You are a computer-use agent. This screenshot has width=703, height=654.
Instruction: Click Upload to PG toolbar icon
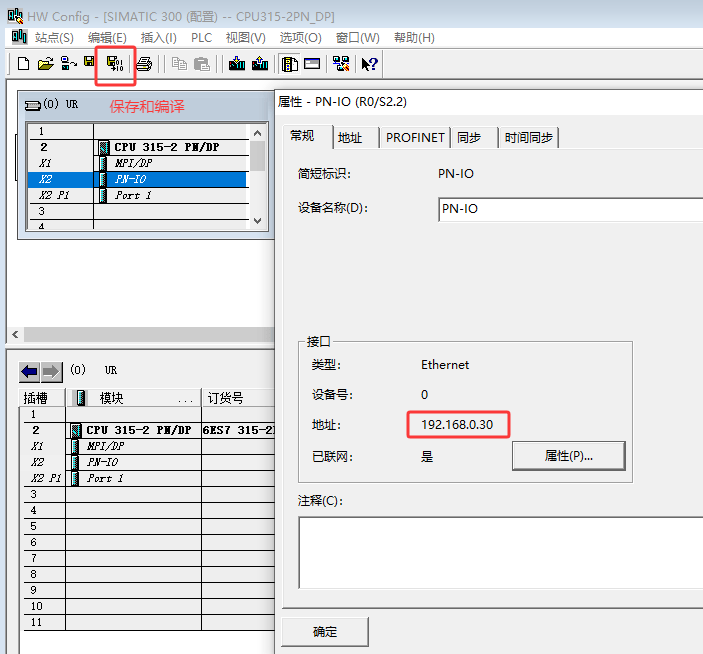click(x=260, y=64)
